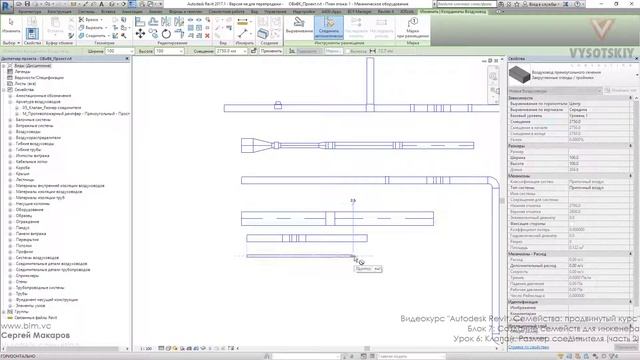The width and height of the screenshot is (640, 360).
Task: Expand the Виды tree node
Action: (4, 65)
